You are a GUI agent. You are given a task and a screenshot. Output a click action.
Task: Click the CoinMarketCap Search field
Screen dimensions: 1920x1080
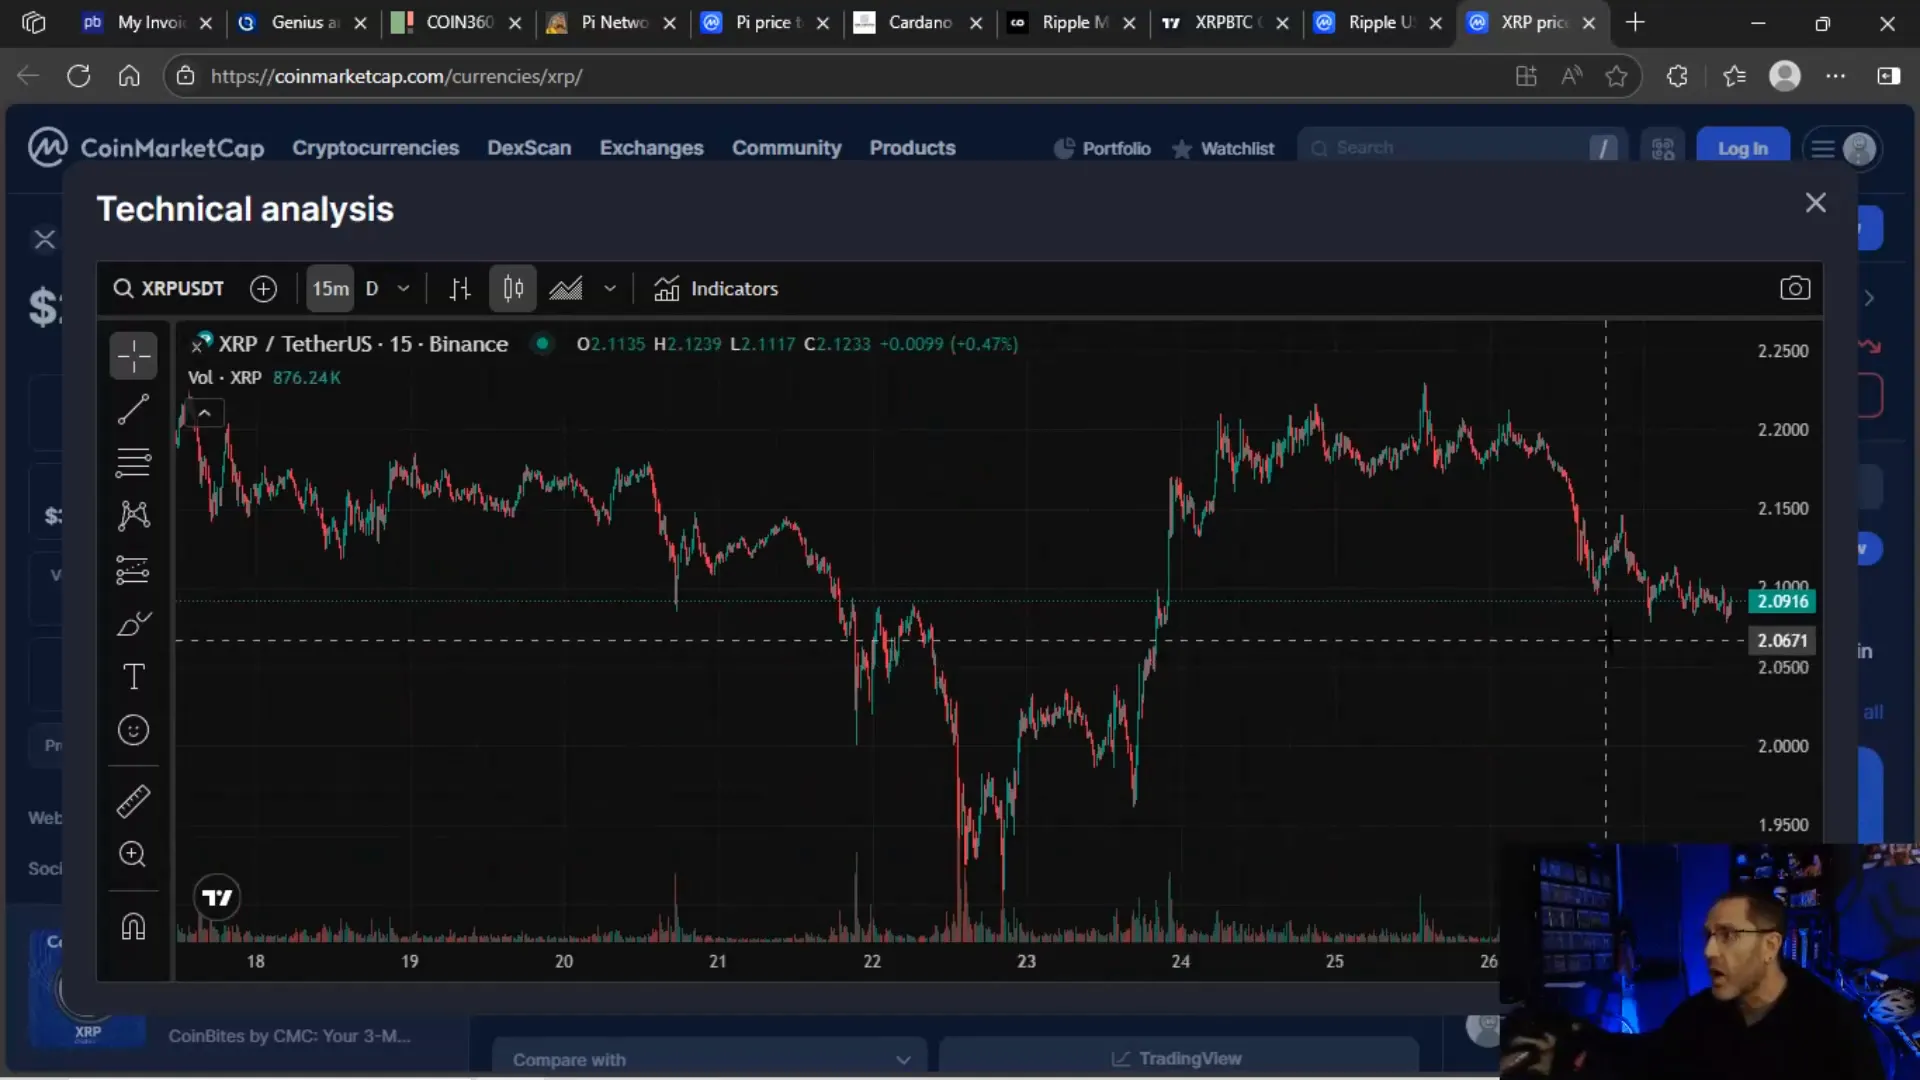point(1462,148)
